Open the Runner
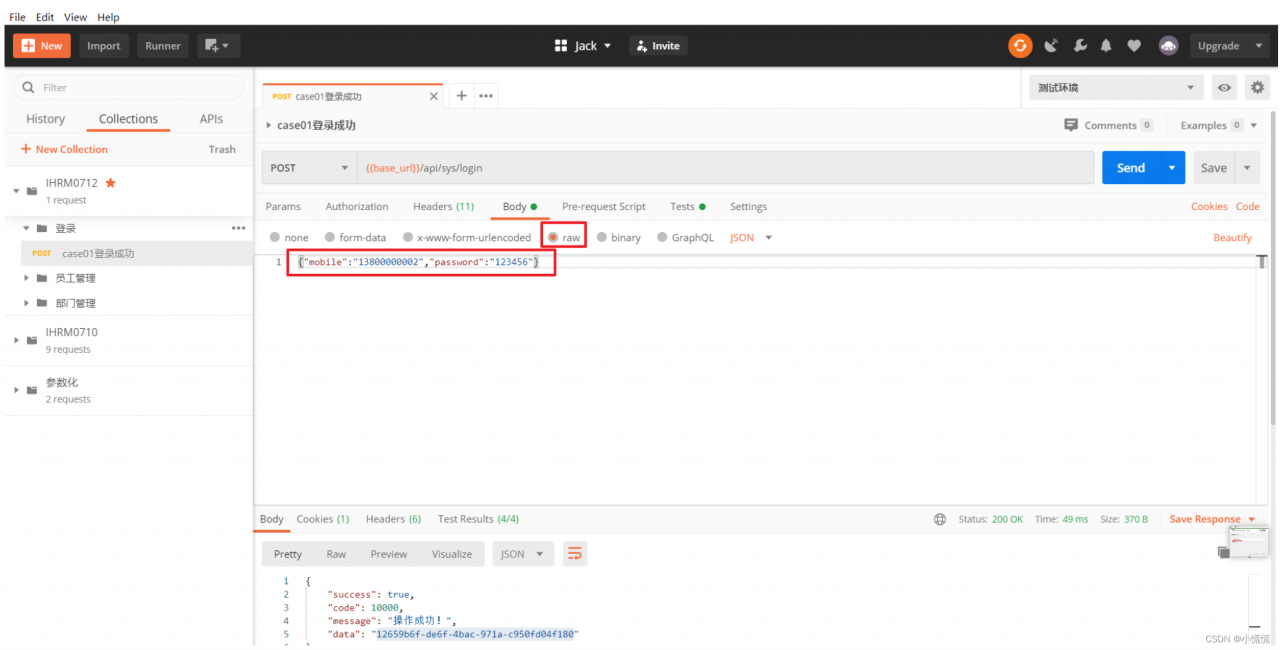The image size is (1280, 650). [x=163, y=45]
